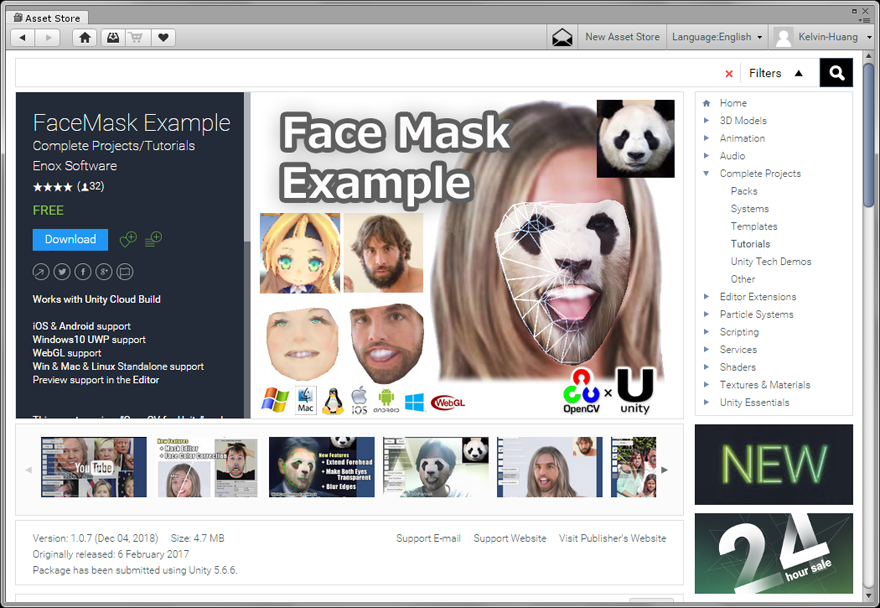This screenshot has width=880, height=608.
Task: Open the Mask Editor features thumbnail
Action: (x=208, y=467)
